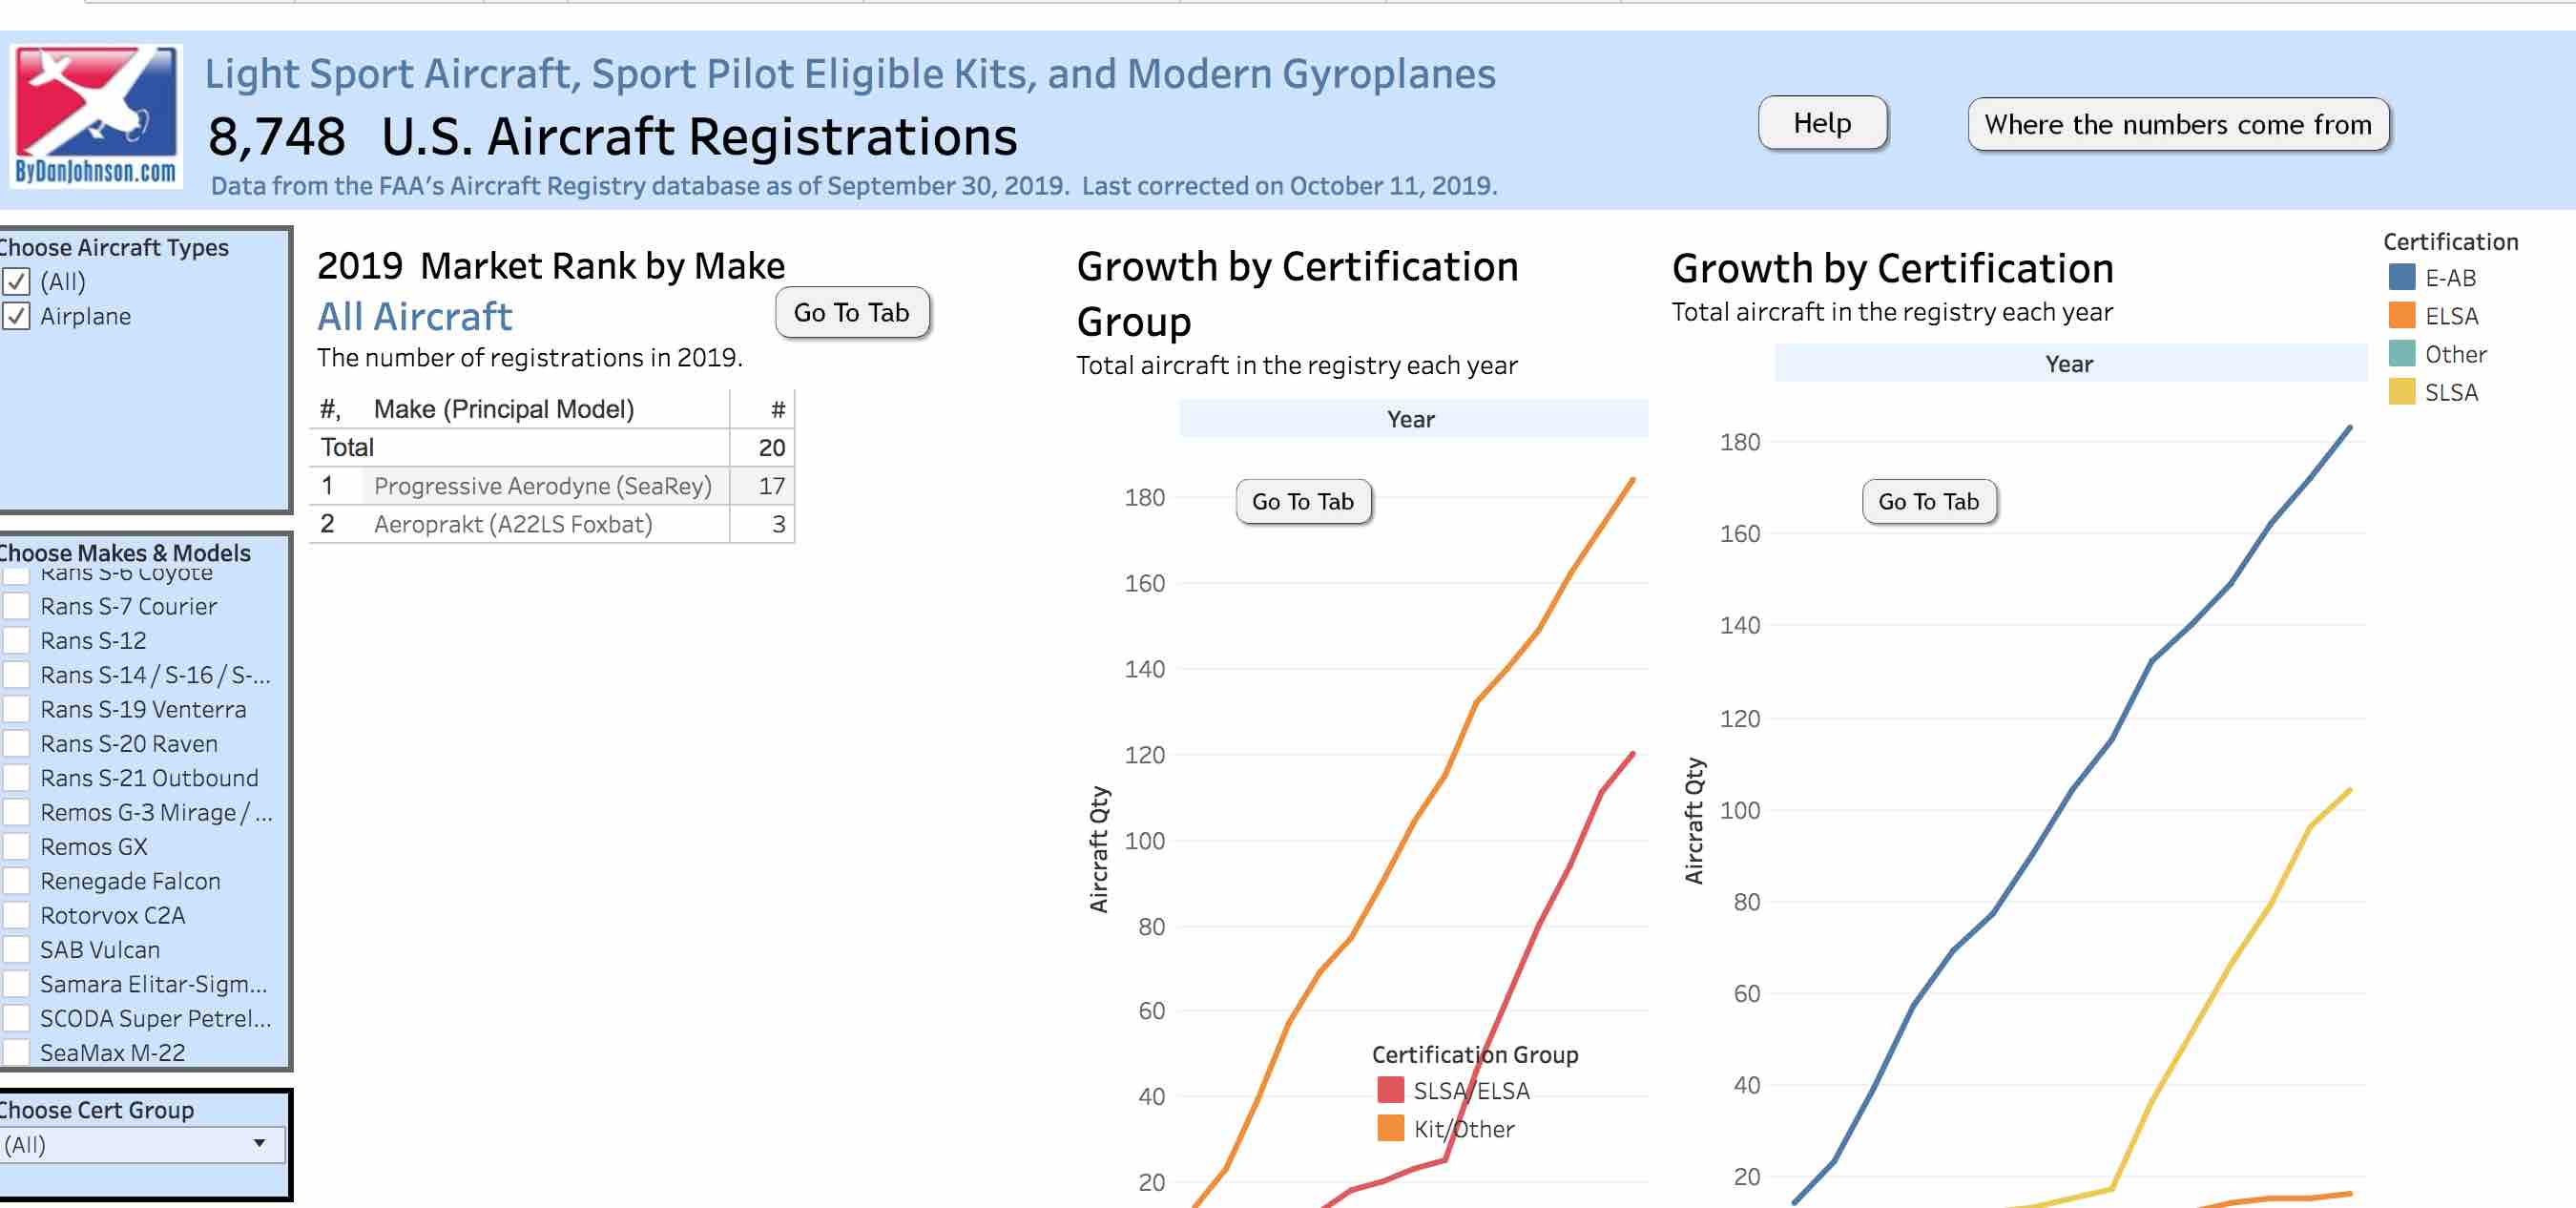2576x1208 pixels.
Task: Click the Kit/Other orange legend square
Action: [1390, 1128]
